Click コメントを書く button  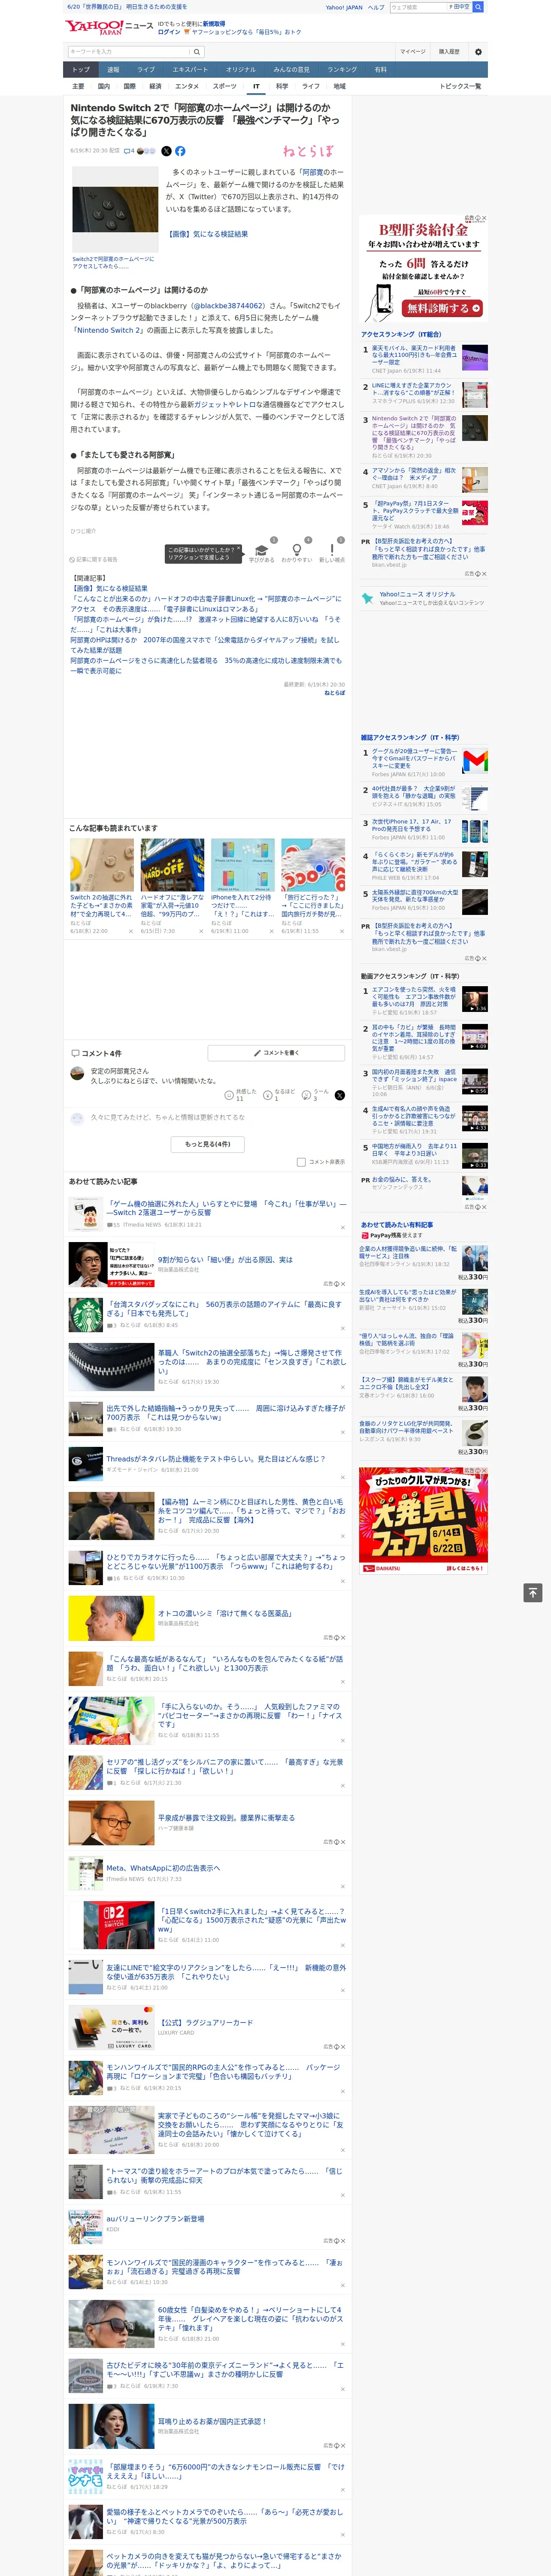(276, 1053)
